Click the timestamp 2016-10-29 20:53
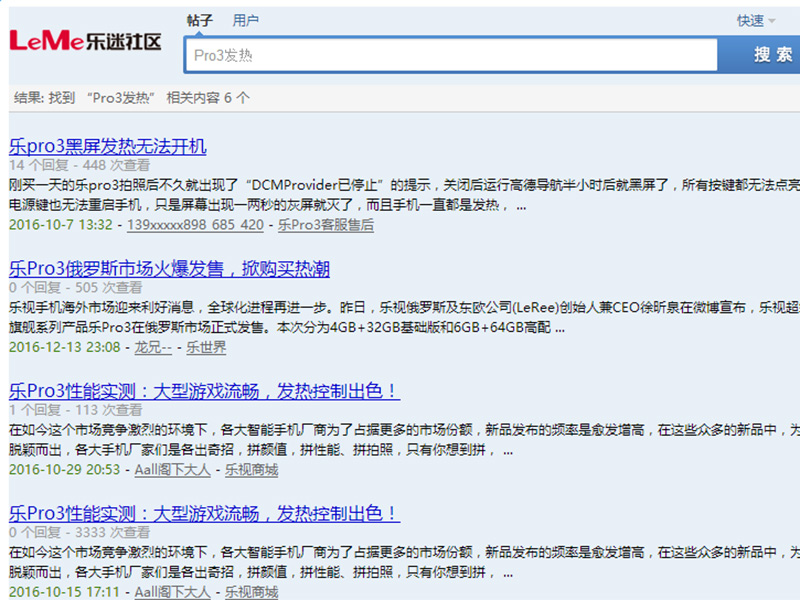800x600 pixels. tap(65, 469)
